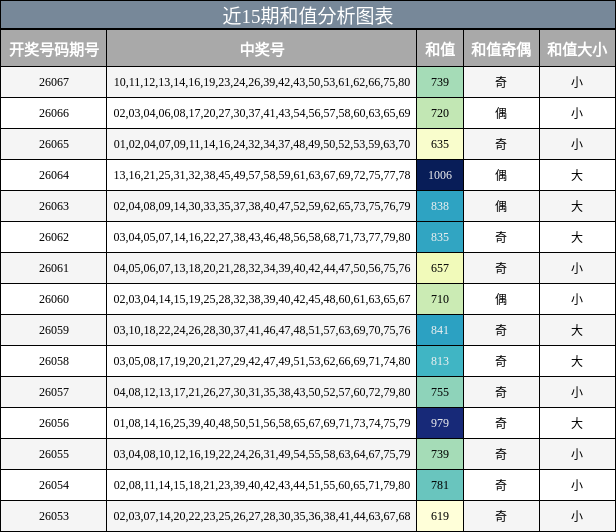Click the sum value 635

click(440, 144)
